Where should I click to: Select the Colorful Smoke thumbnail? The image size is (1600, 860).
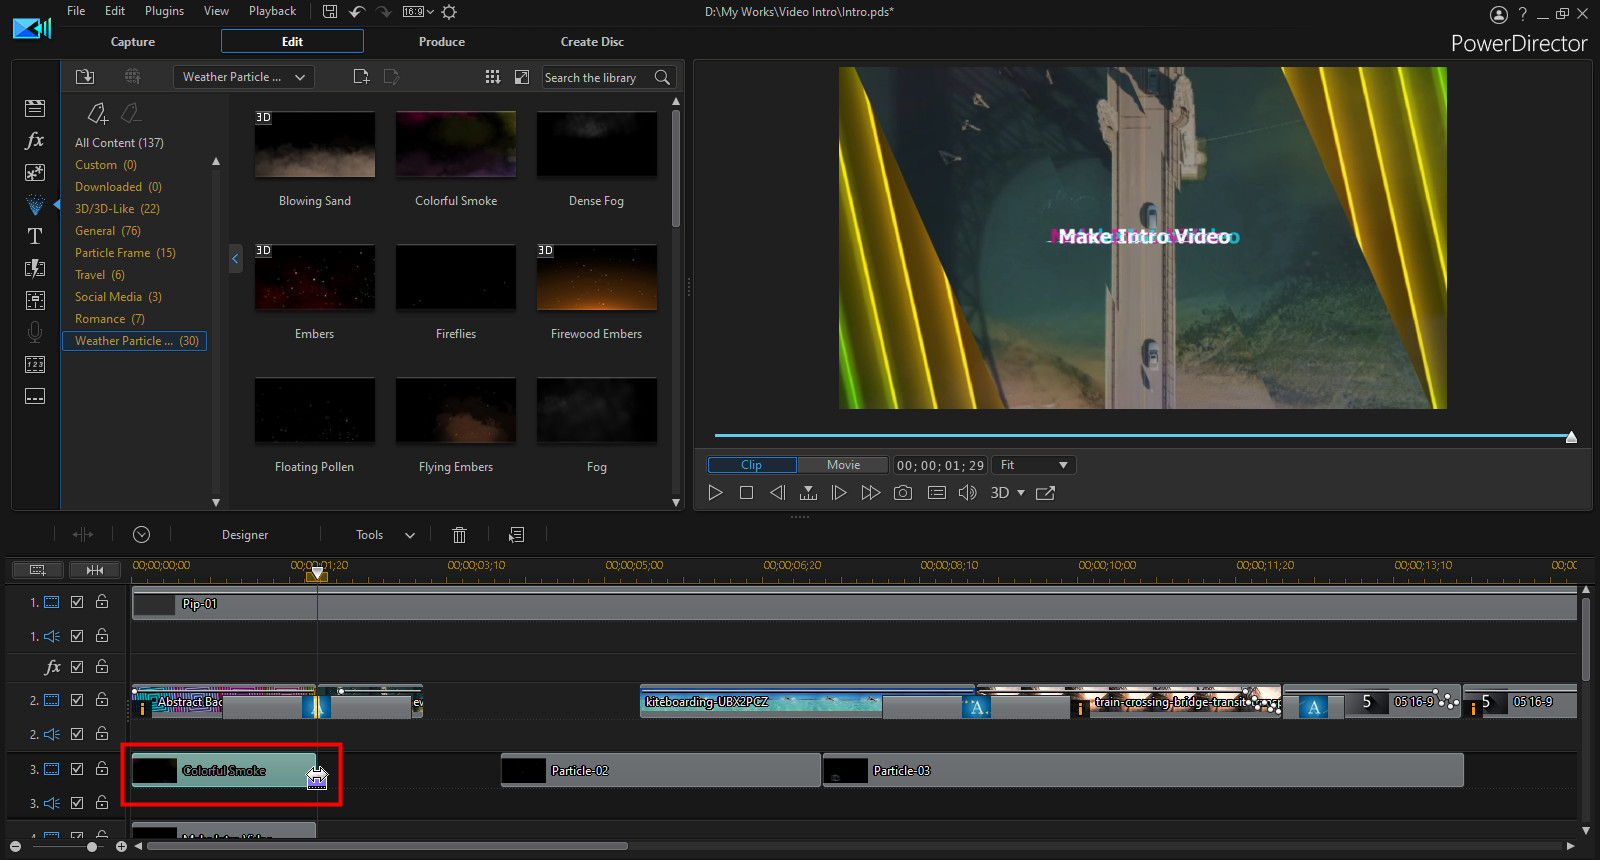pyautogui.click(x=456, y=145)
